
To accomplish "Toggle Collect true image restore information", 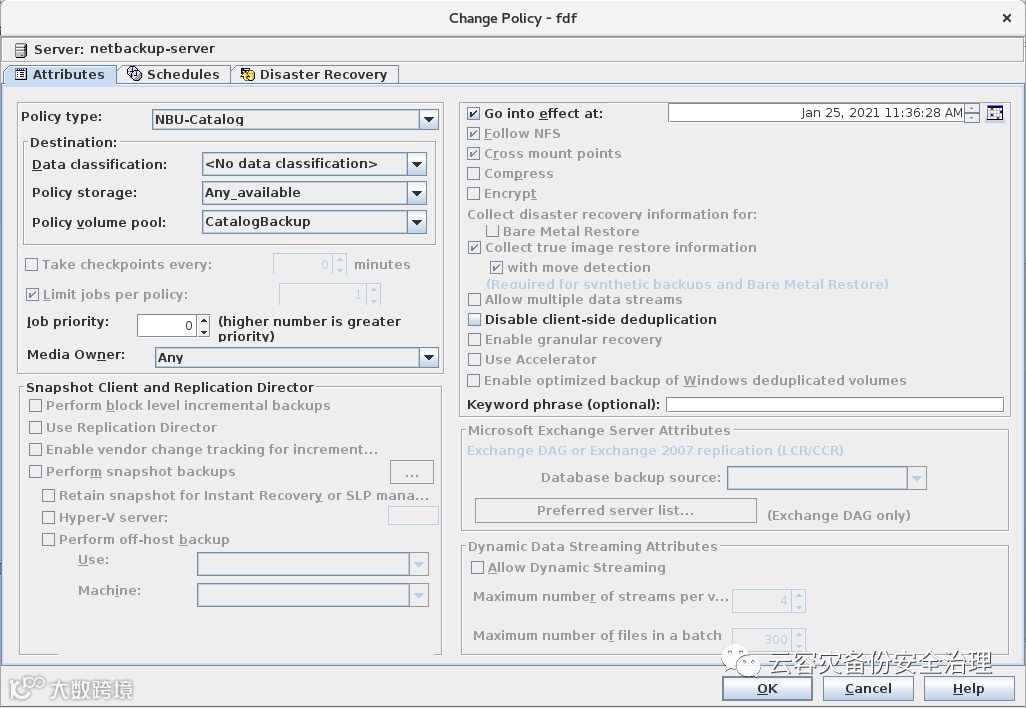I will [x=474, y=248].
